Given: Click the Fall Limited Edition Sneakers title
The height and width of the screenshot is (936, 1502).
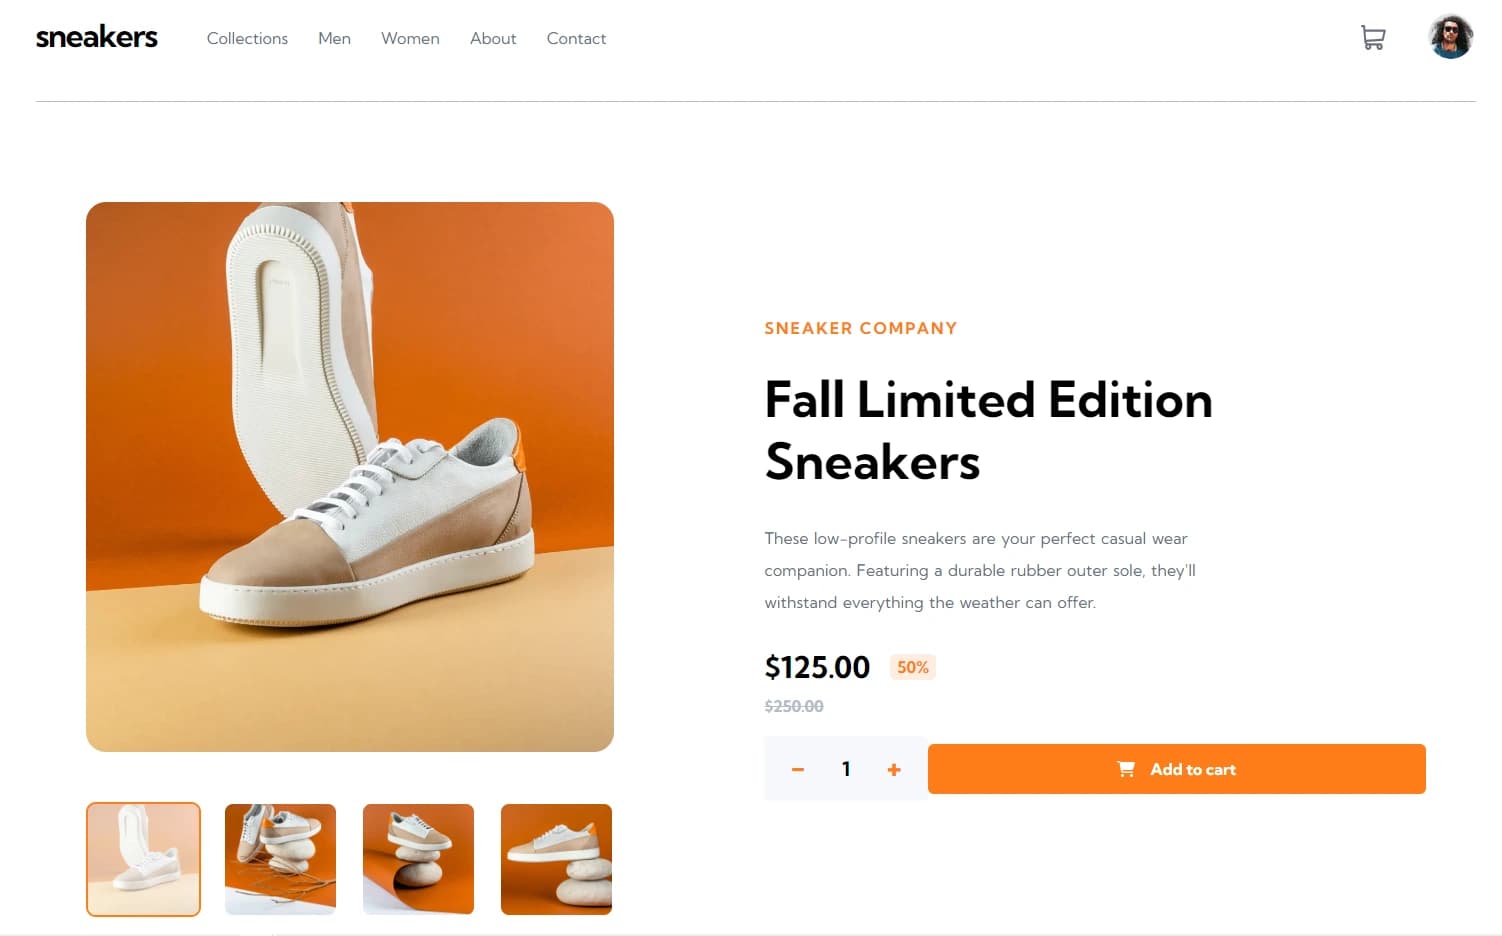Looking at the screenshot, I should coord(988,430).
